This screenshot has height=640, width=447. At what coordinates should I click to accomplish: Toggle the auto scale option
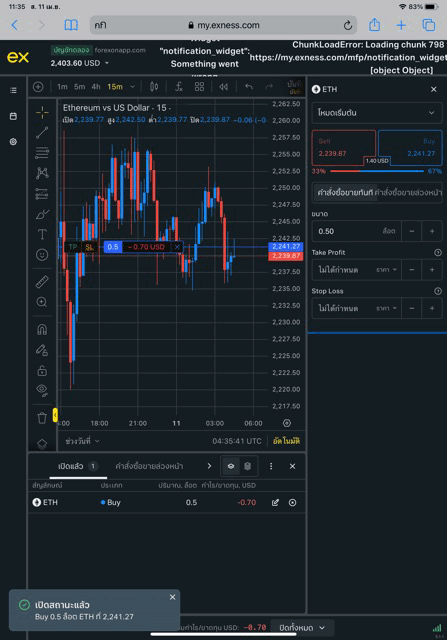(286, 441)
